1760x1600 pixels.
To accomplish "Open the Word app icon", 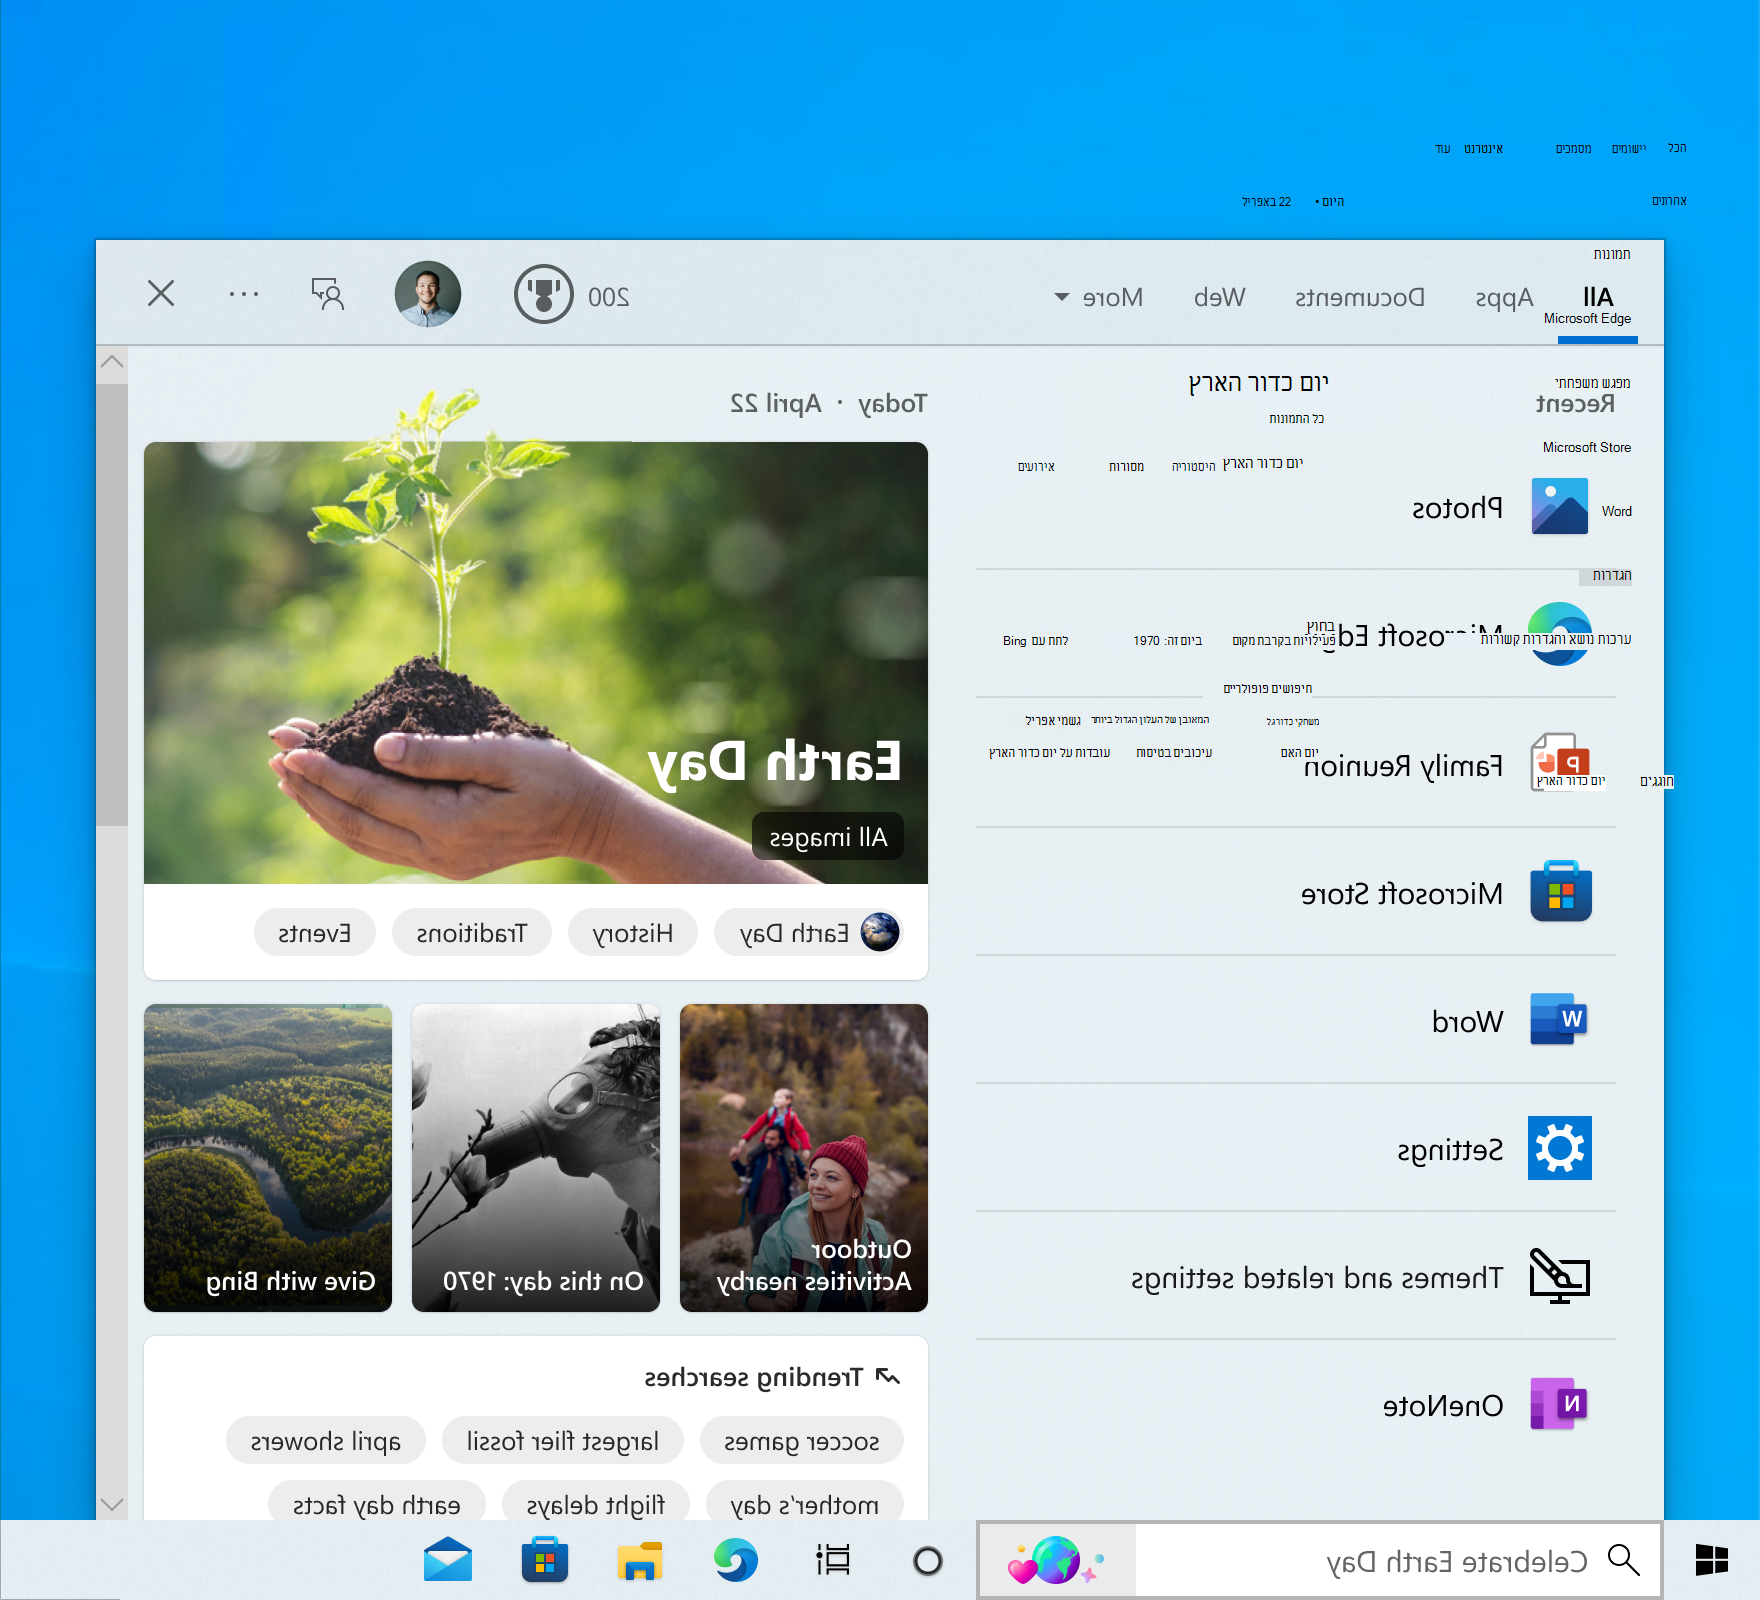I will (x=1559, y=1019).
